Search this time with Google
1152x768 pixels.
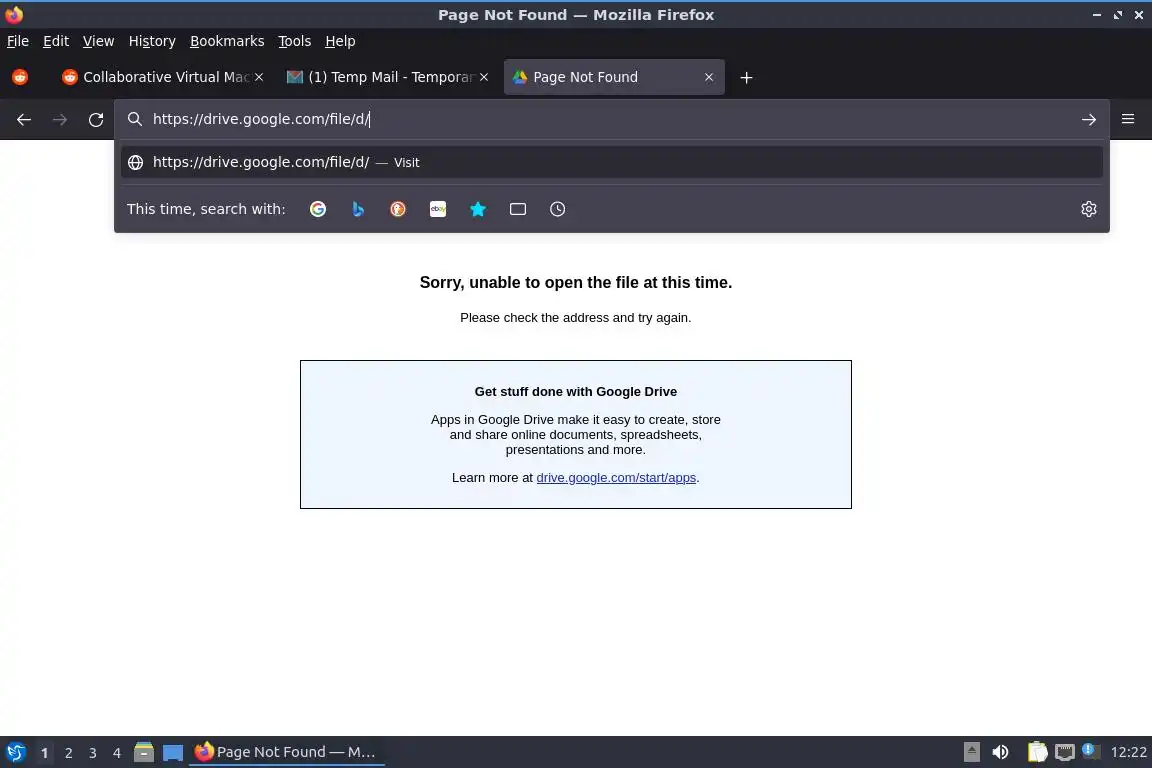pos(318,209)
